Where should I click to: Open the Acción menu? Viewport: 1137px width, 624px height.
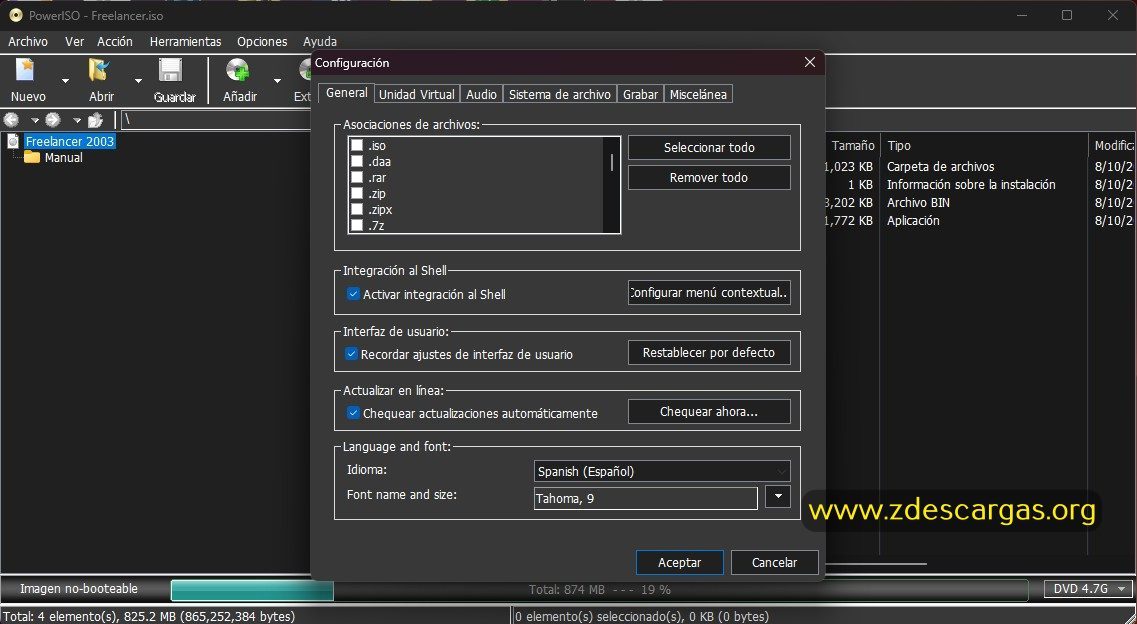coord(115,41)
